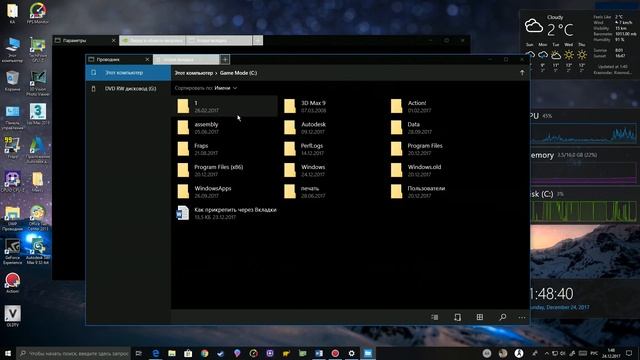Select the Windows folder
Image resolution: width=640 pixels, height=360 pixels.
click(332, 170)
